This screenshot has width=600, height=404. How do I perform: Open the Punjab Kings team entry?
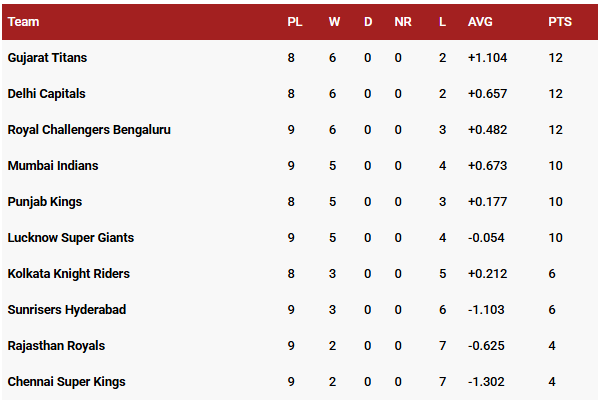[44, 202]
